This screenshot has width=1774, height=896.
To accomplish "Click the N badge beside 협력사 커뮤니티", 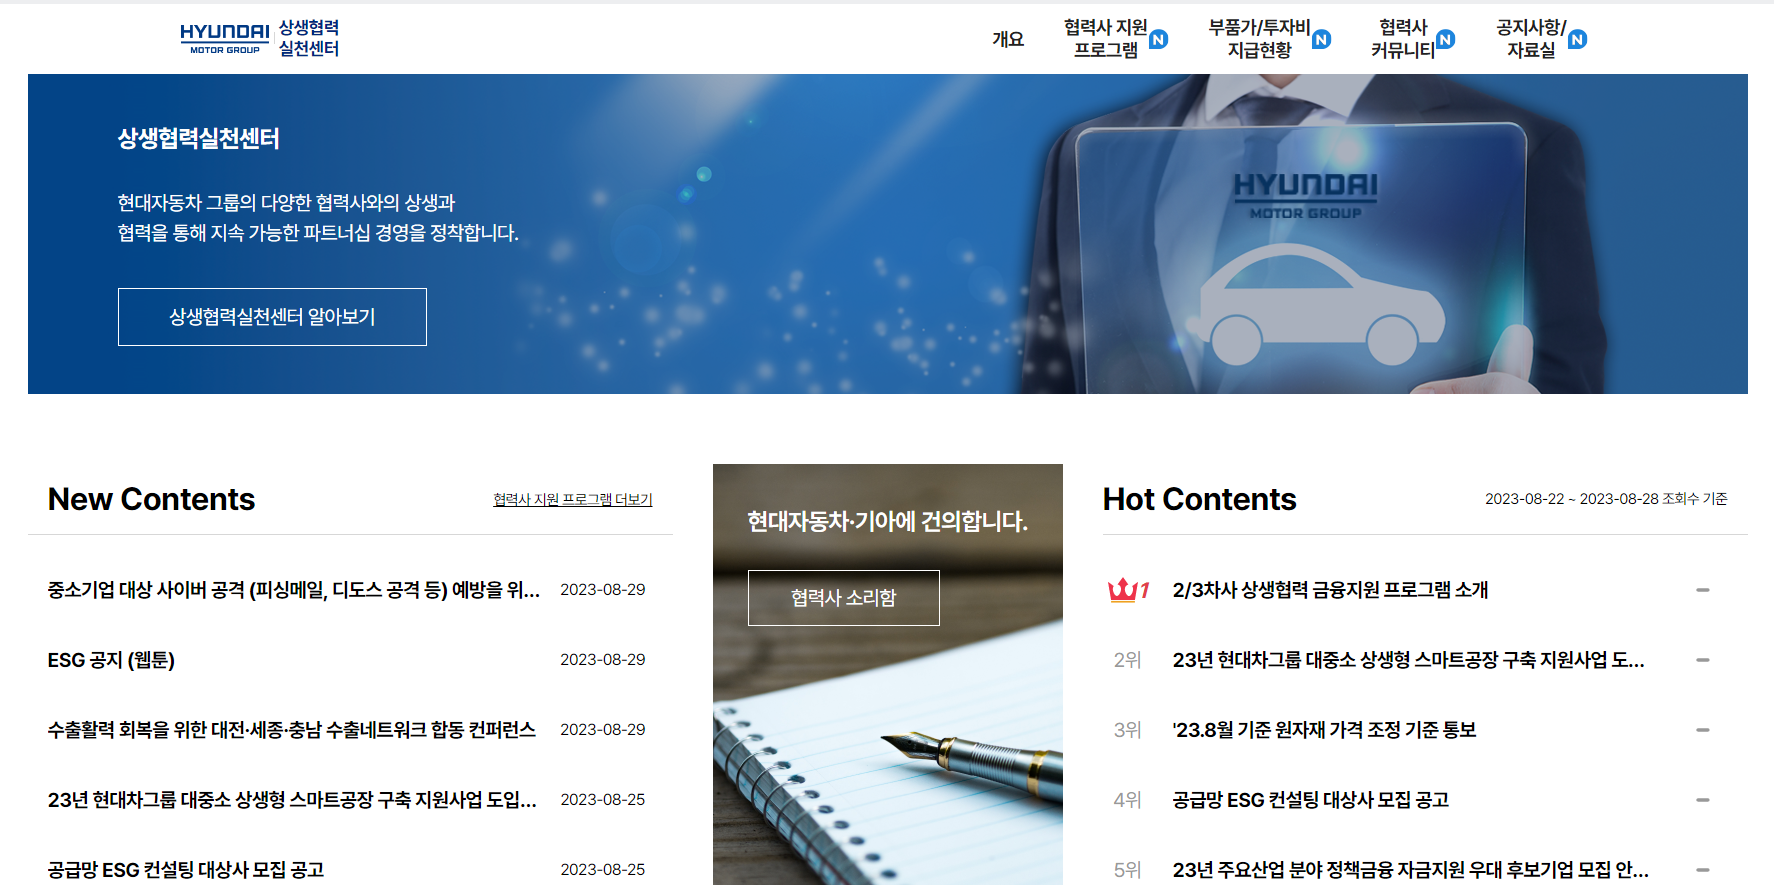I will (x=1446, y=39).
